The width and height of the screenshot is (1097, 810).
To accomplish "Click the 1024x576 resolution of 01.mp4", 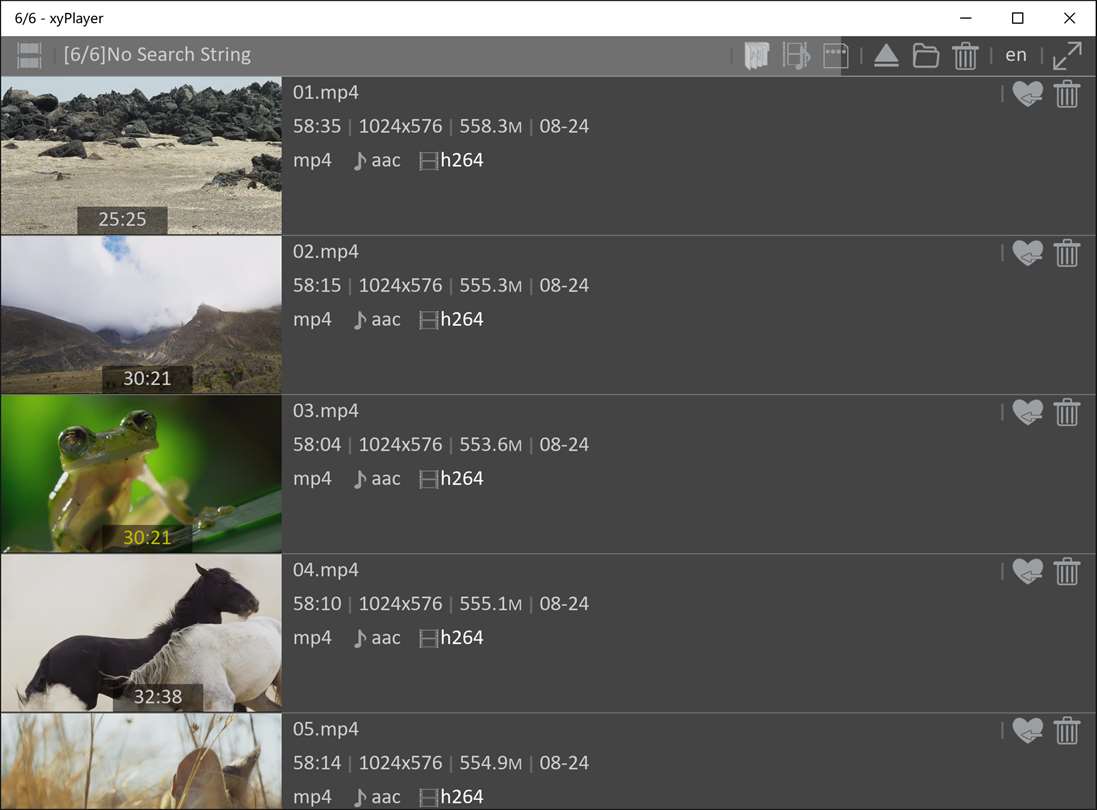I will coord(400,126).
